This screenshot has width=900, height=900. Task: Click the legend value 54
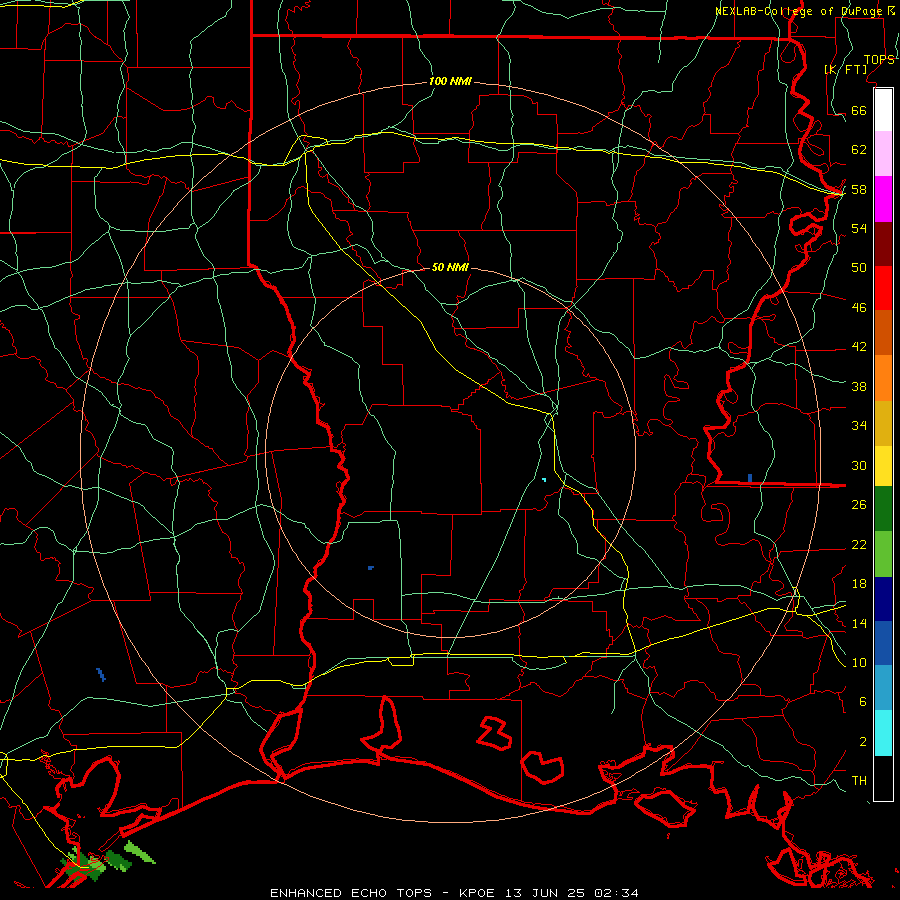click(859, 228)
